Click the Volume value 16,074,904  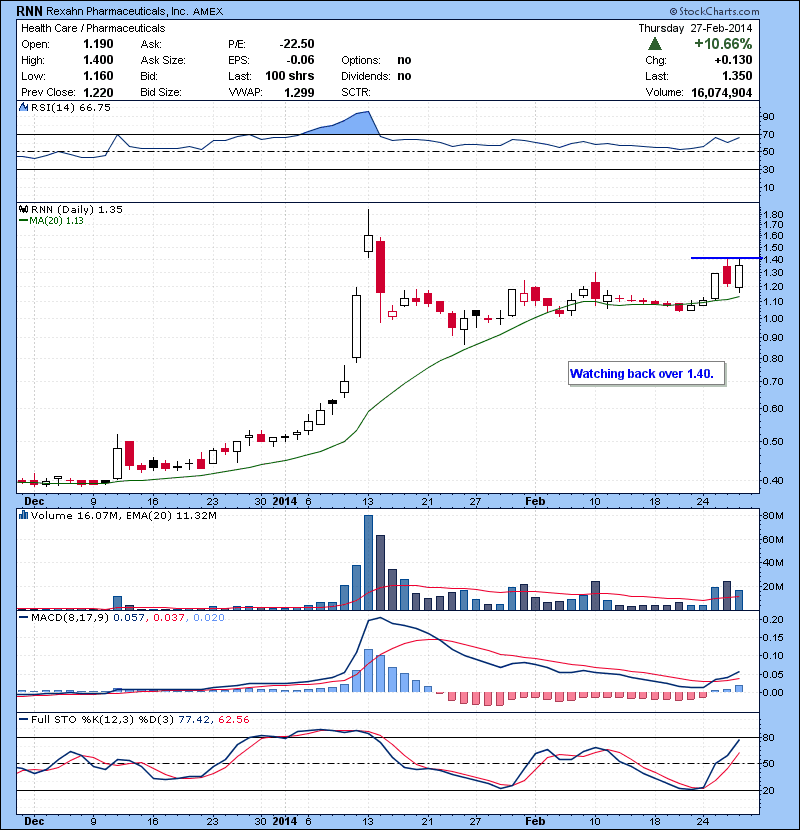pos(721,93)
